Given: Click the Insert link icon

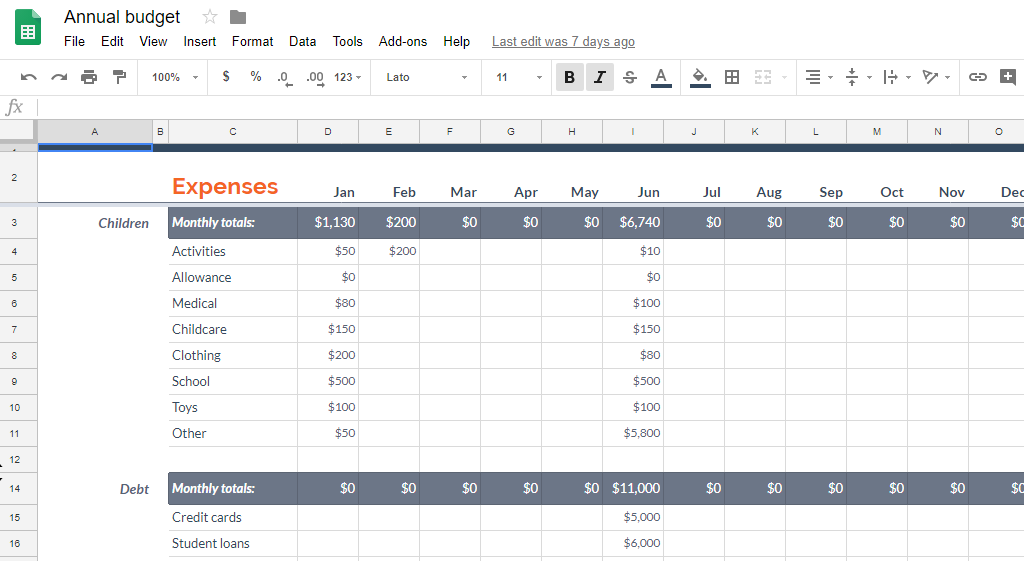Looking at the screenshot, I should coord(978,77).
